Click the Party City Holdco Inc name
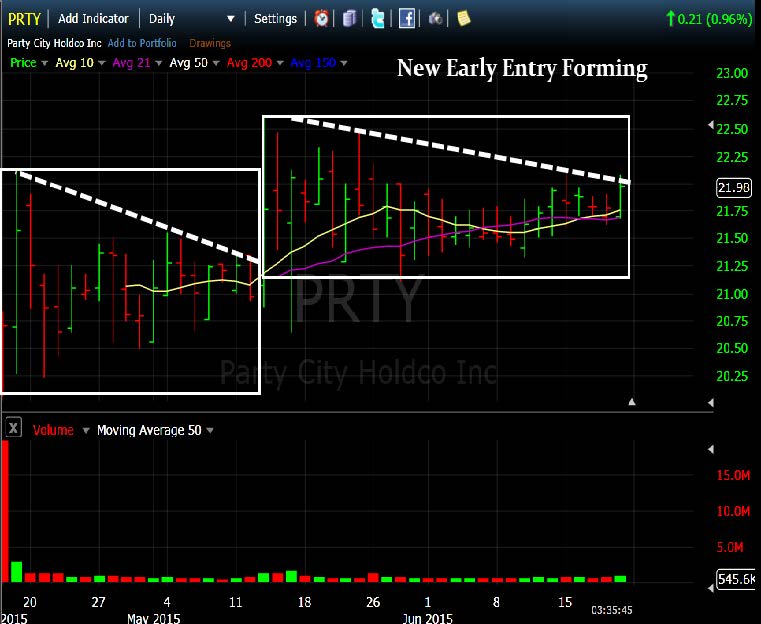The width and height of the screenshot is (761, 624). coord(54,43)
